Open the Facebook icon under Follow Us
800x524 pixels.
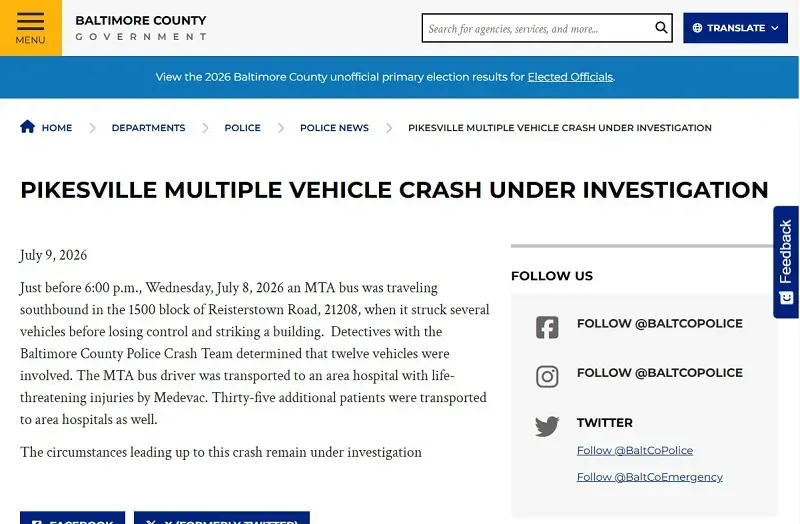[547, 327]
